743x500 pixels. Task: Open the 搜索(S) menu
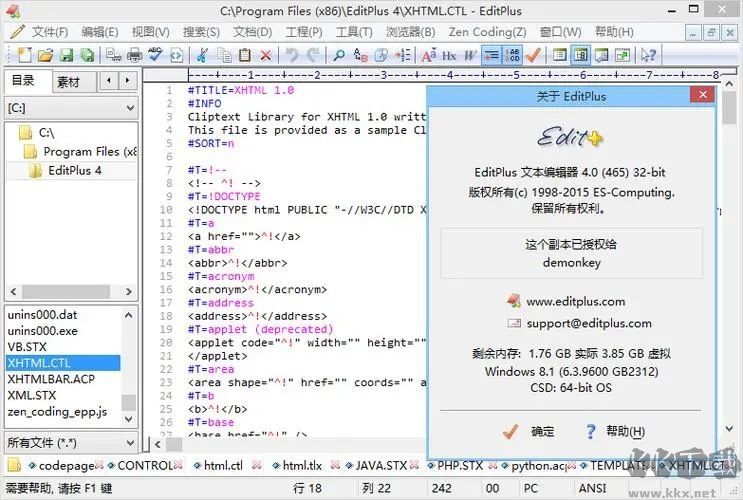pos(202,32)
